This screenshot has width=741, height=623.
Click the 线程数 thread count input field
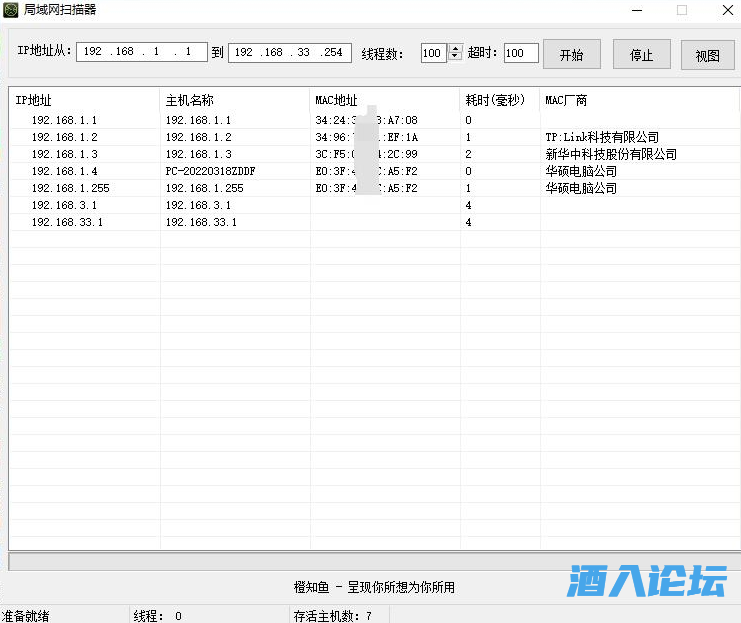point(433,53)
